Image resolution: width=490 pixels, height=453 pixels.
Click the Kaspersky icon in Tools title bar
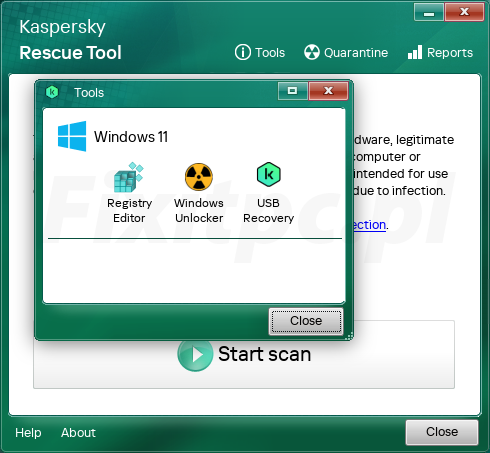coord(52,92)
